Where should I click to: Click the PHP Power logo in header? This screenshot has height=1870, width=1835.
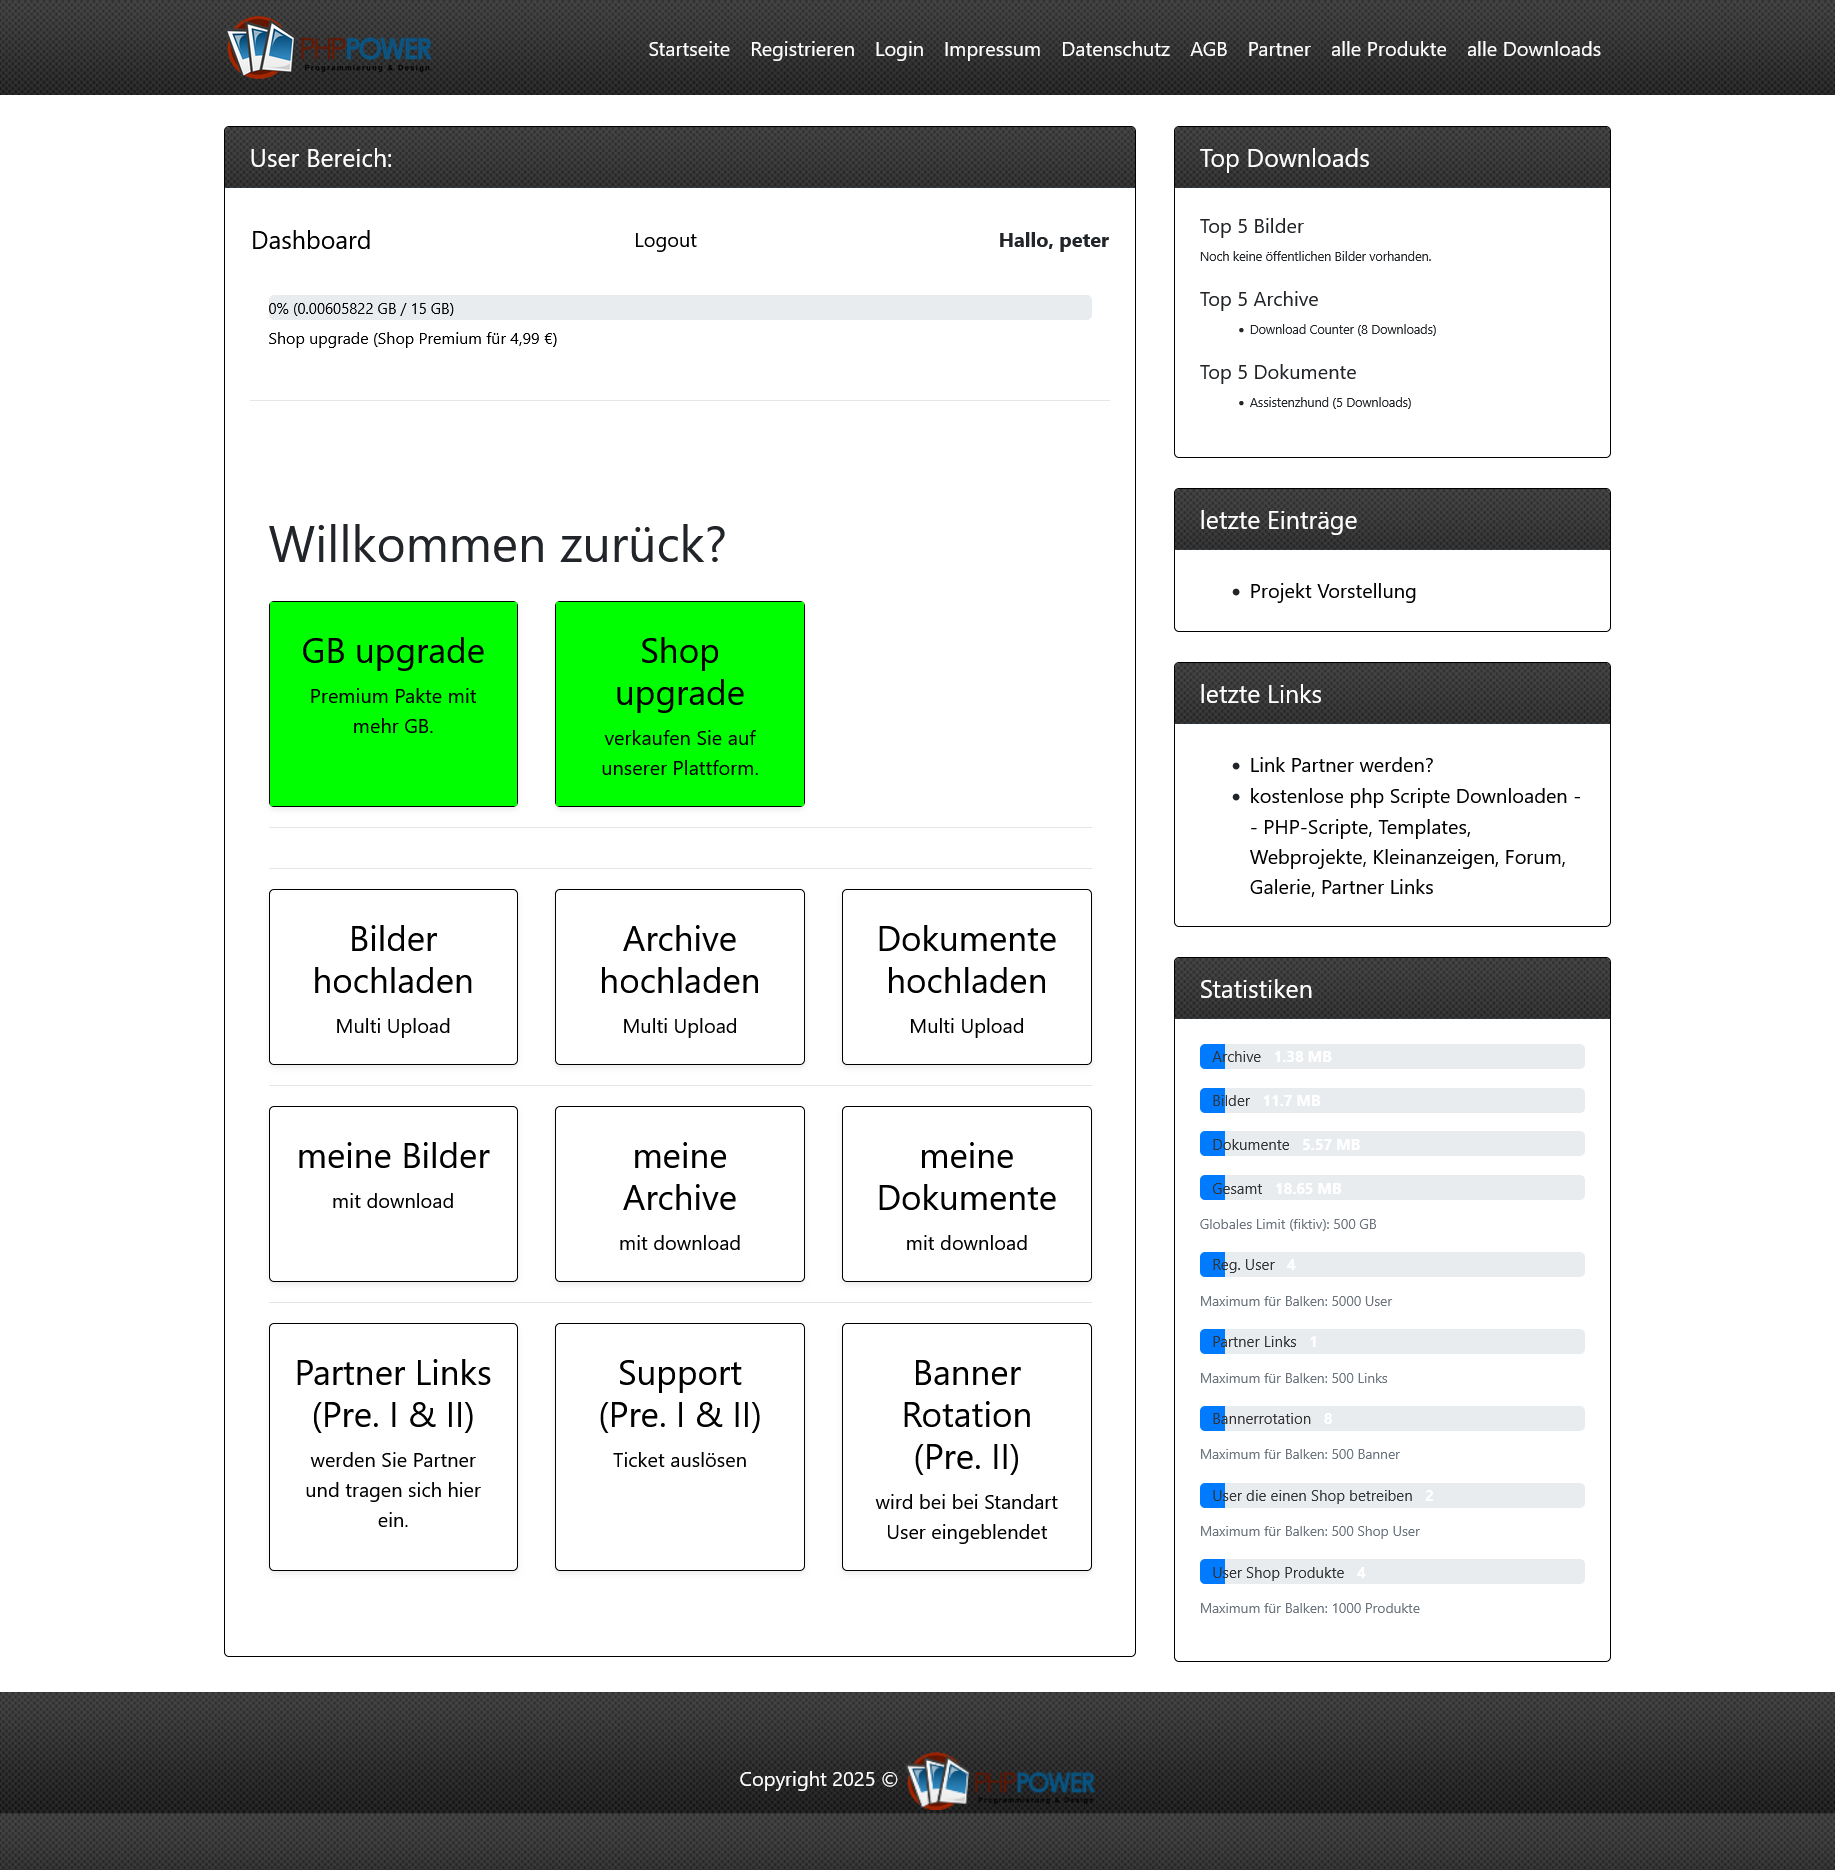pyautogui.click(x=329, y=48)
